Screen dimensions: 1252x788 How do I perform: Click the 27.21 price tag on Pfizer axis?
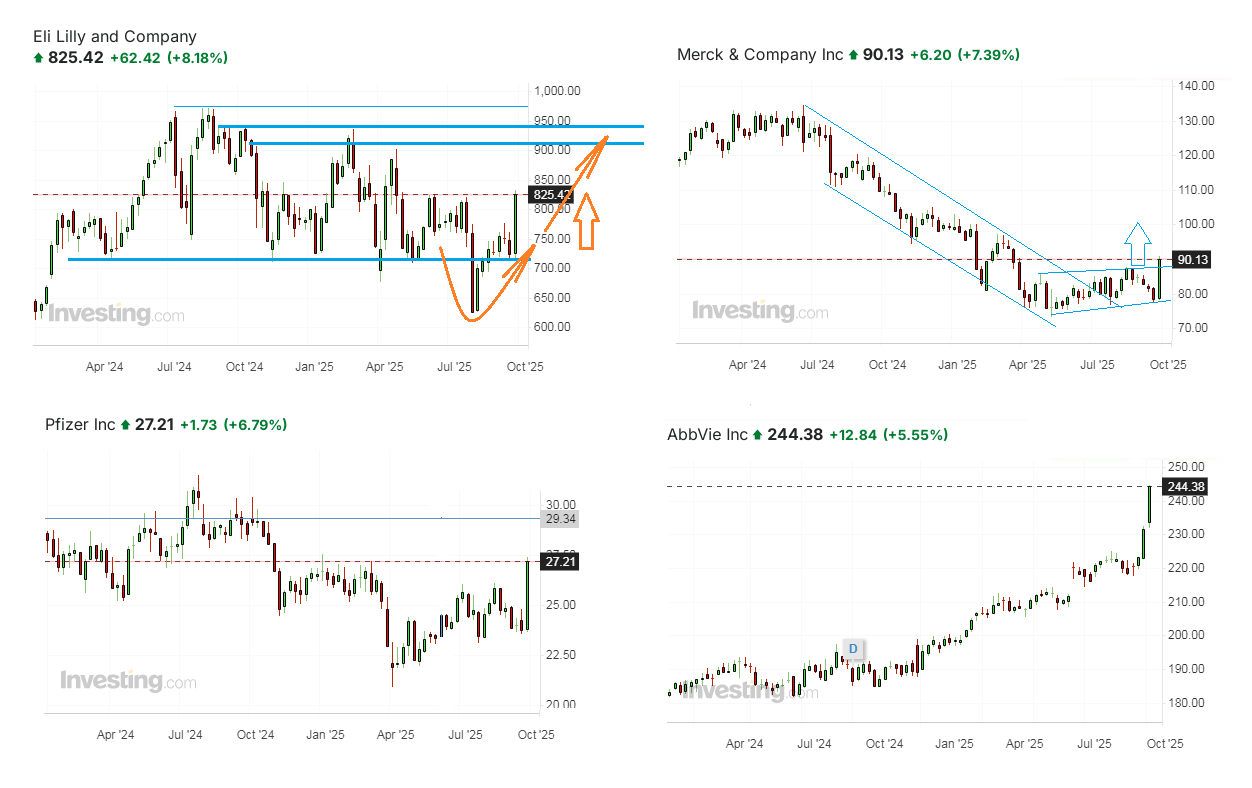559,562
